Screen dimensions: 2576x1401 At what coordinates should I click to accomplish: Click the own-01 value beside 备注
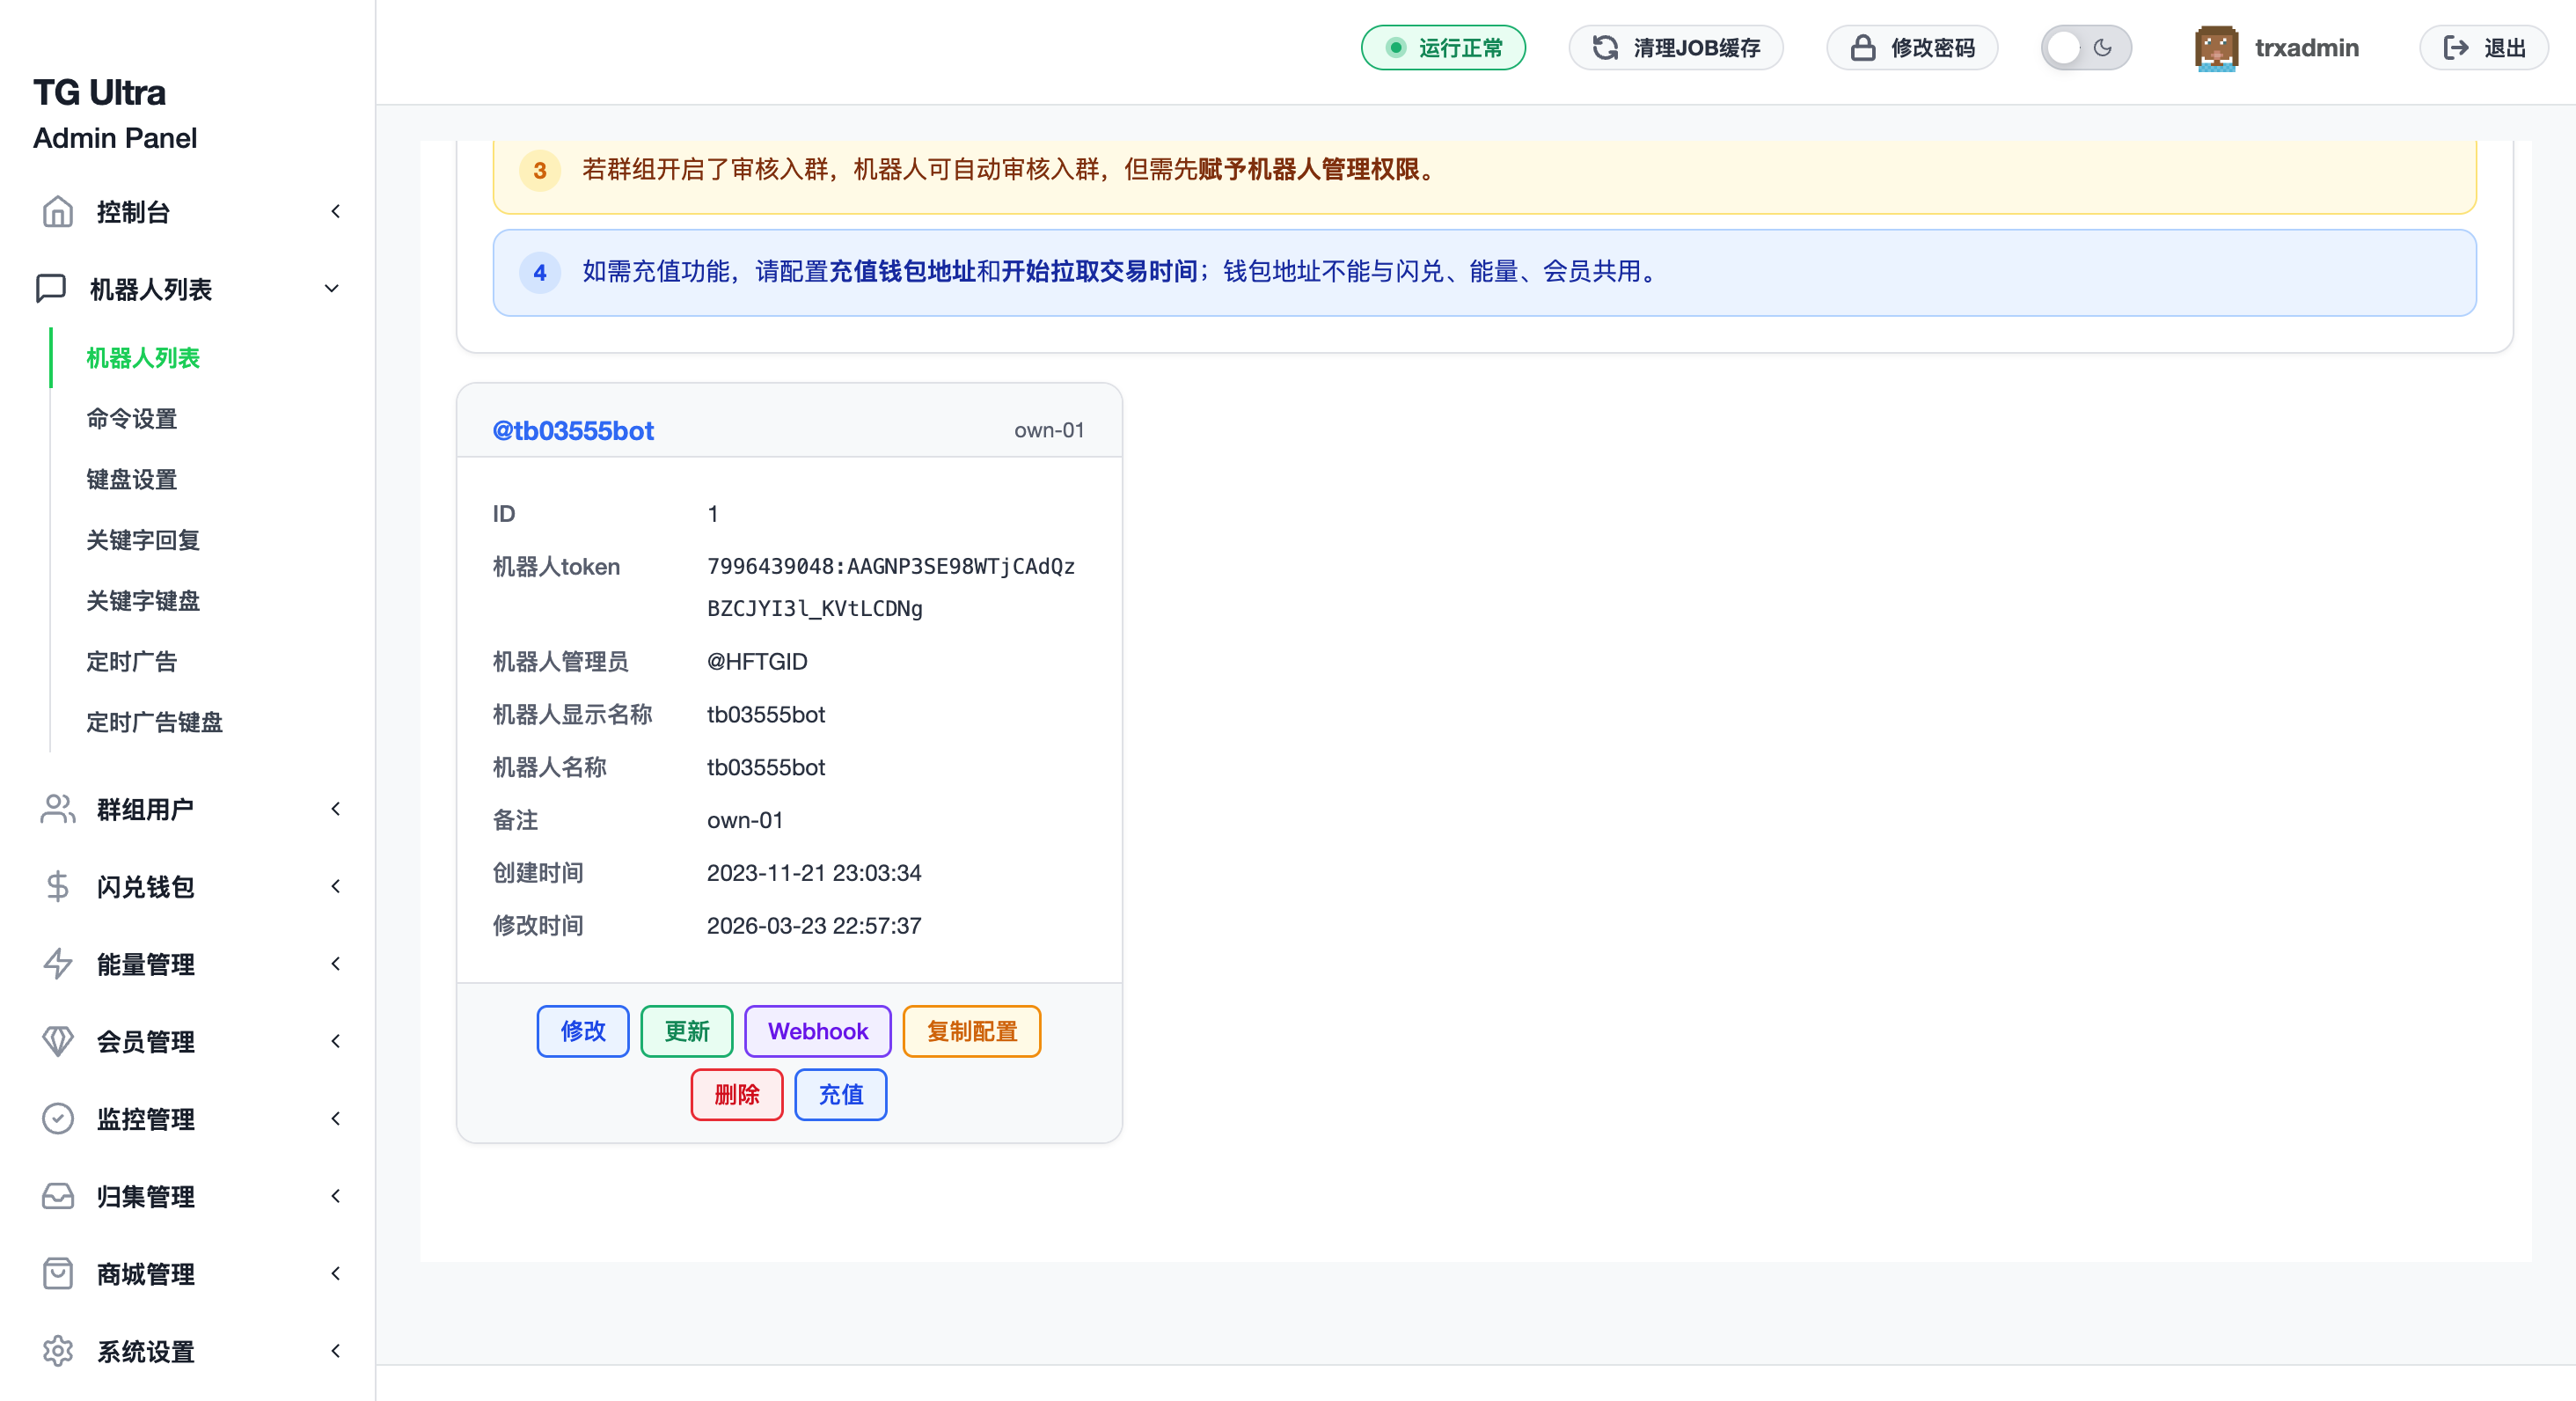point(745,819)
